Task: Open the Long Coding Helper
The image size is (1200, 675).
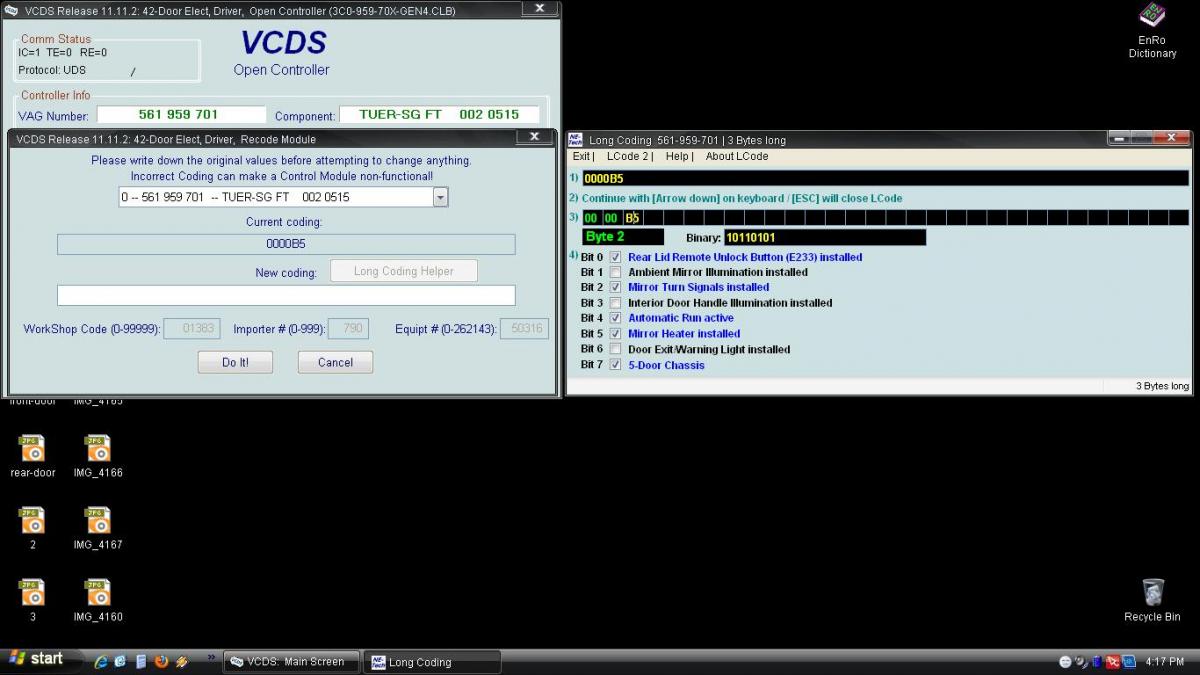Action: [x=403, y=271]
